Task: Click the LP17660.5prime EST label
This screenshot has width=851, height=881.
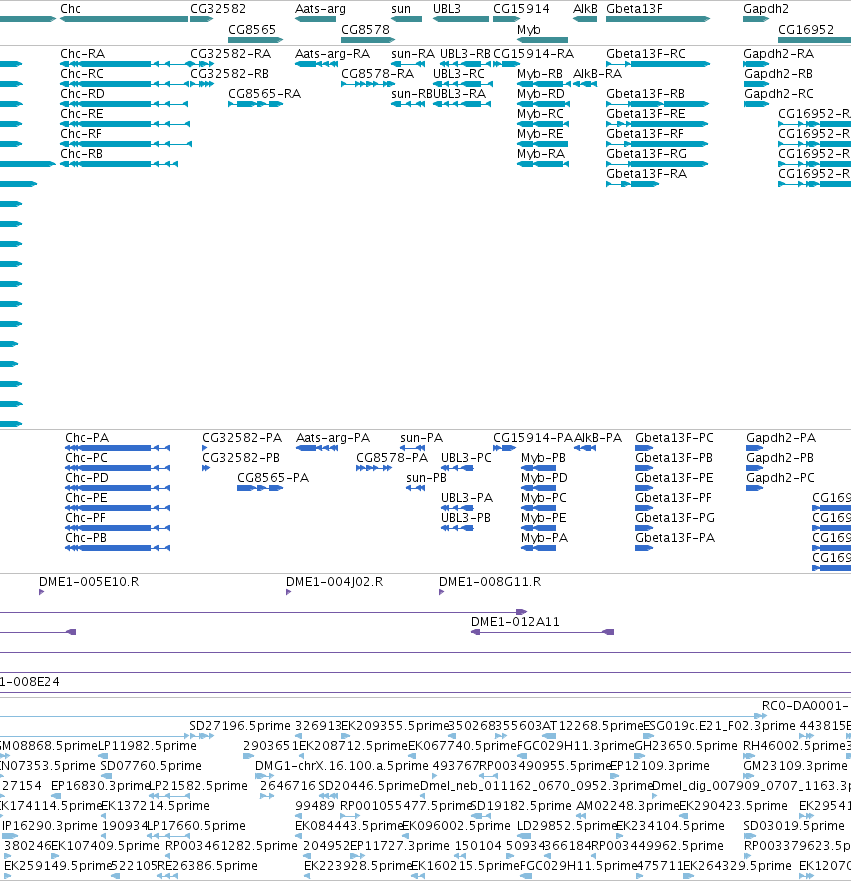Action: click(x=196, y=826)
